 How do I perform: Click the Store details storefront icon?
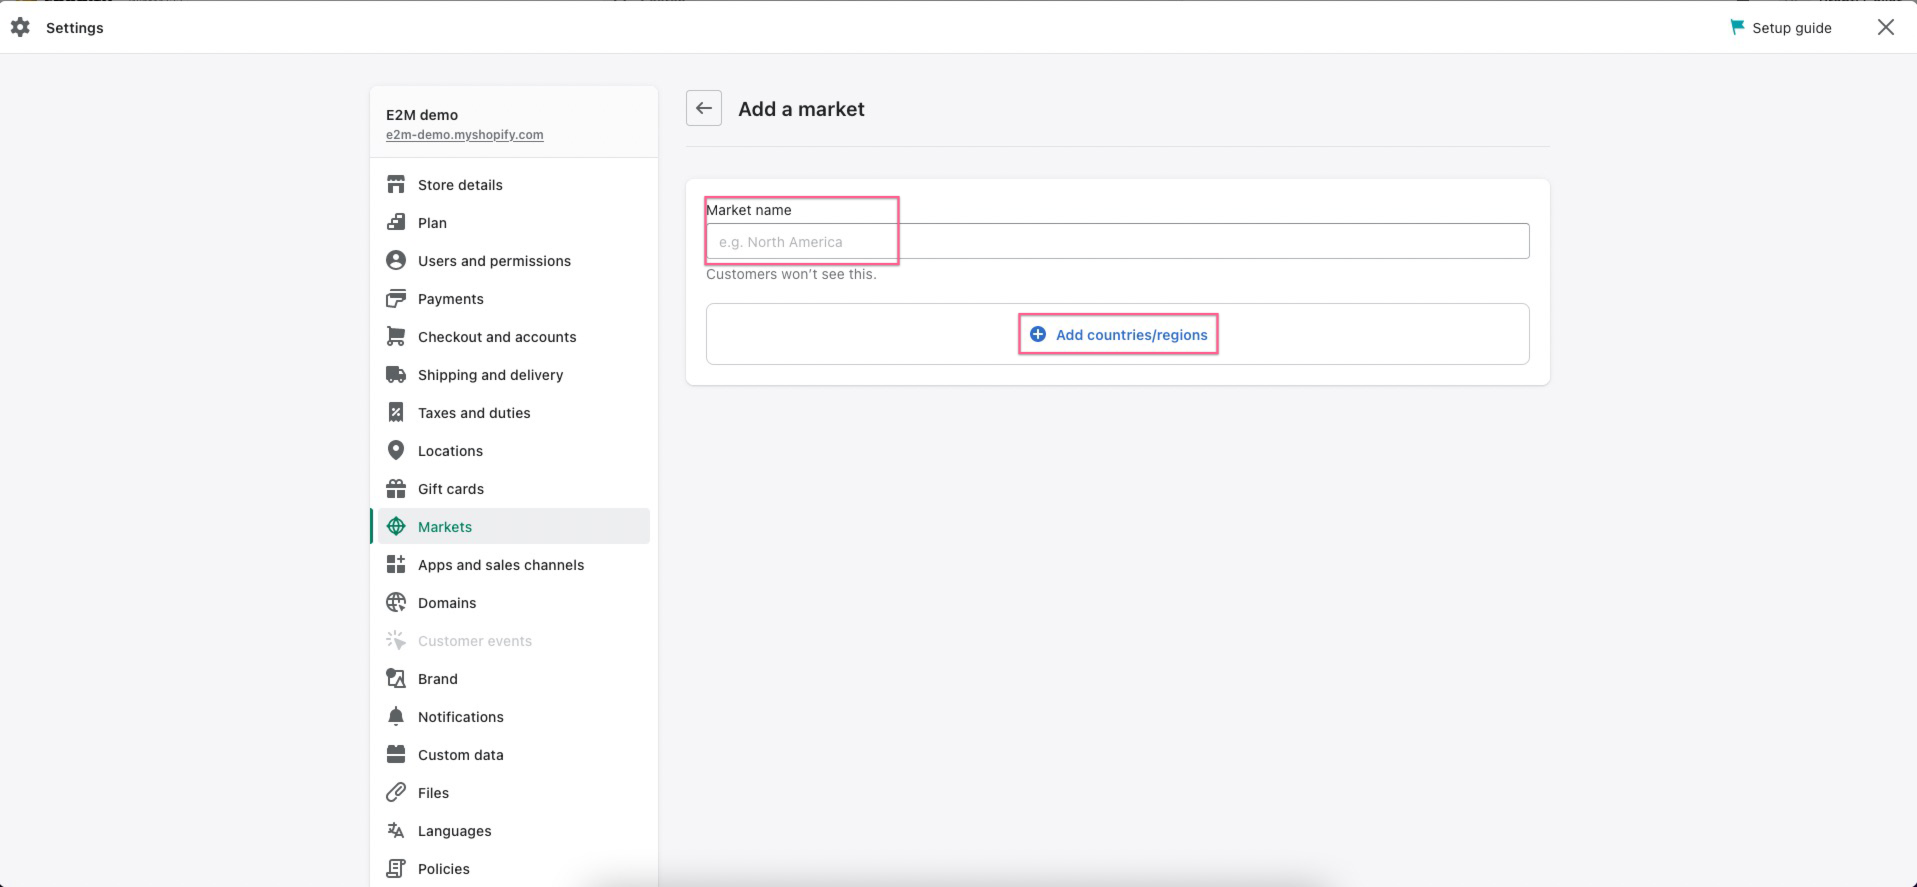point(396,185)
